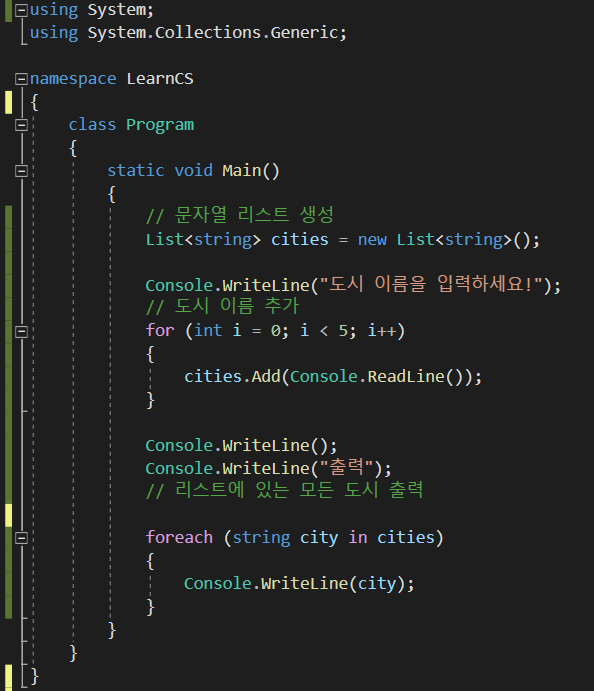Collapse the foreach loop block
The width and height of the screenshot is (594, 691).
(x=21, y=538)
